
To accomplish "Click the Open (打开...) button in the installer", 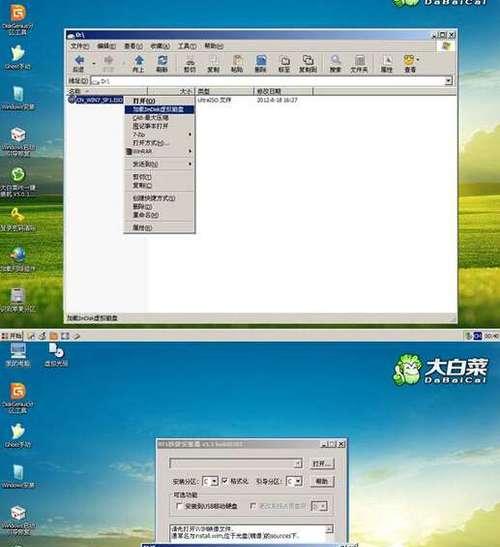I will pos(322,464).
